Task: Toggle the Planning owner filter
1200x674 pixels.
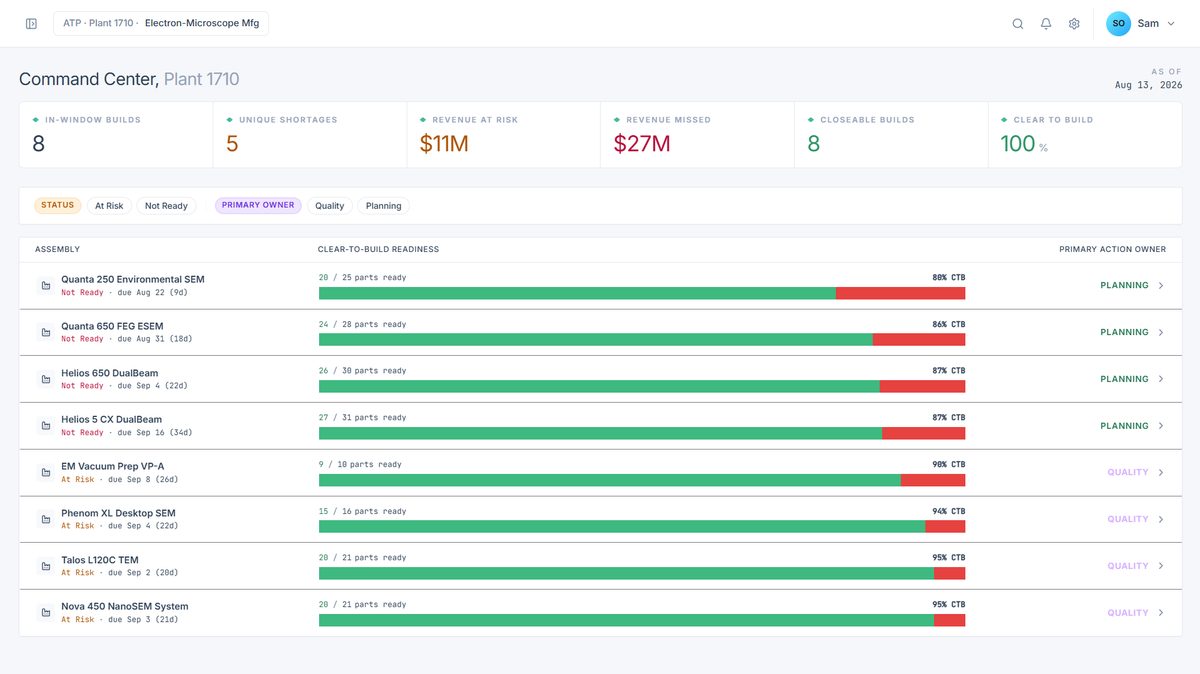Action: 383,205
